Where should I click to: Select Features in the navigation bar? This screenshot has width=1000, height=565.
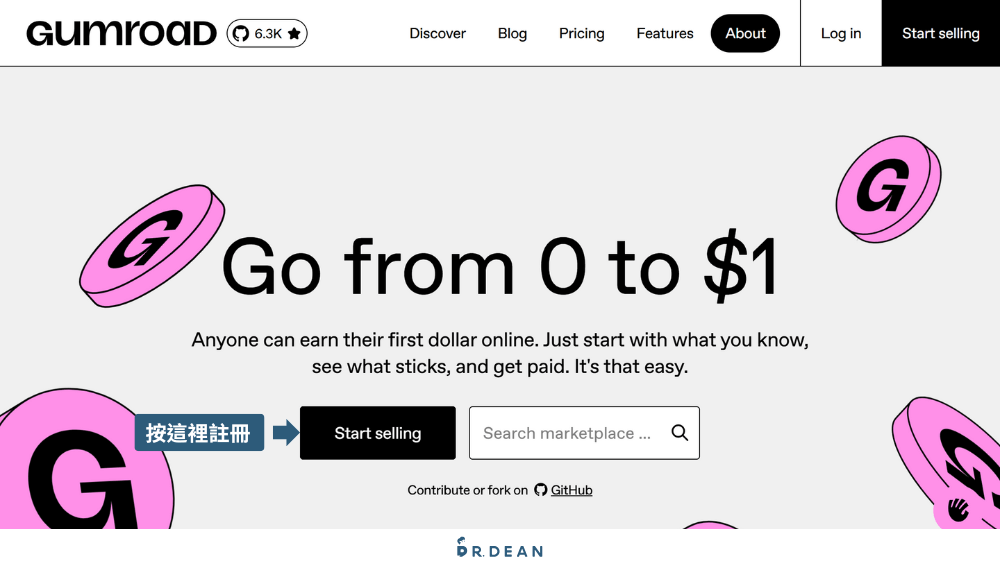click(665, 34)
